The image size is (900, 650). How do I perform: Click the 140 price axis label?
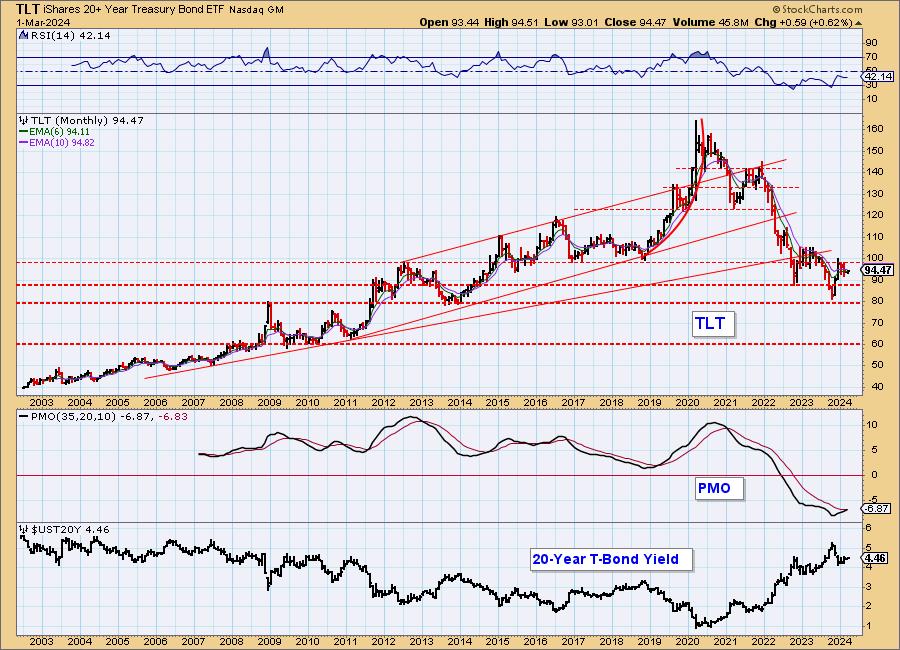[x=875, y=172]
